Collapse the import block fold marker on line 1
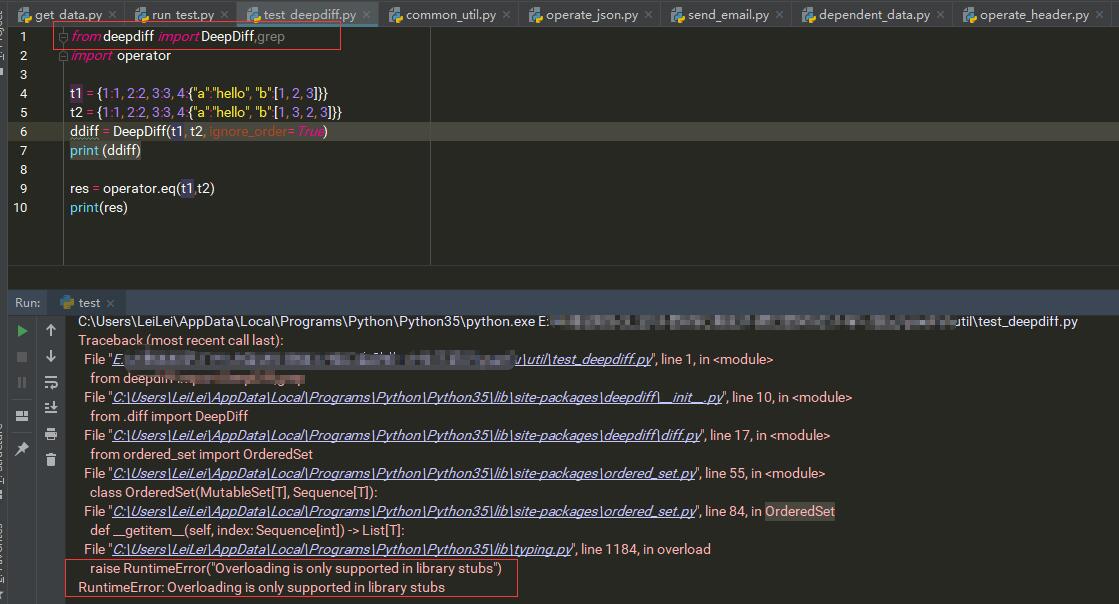1119x604 pixels. click(63, 36)
